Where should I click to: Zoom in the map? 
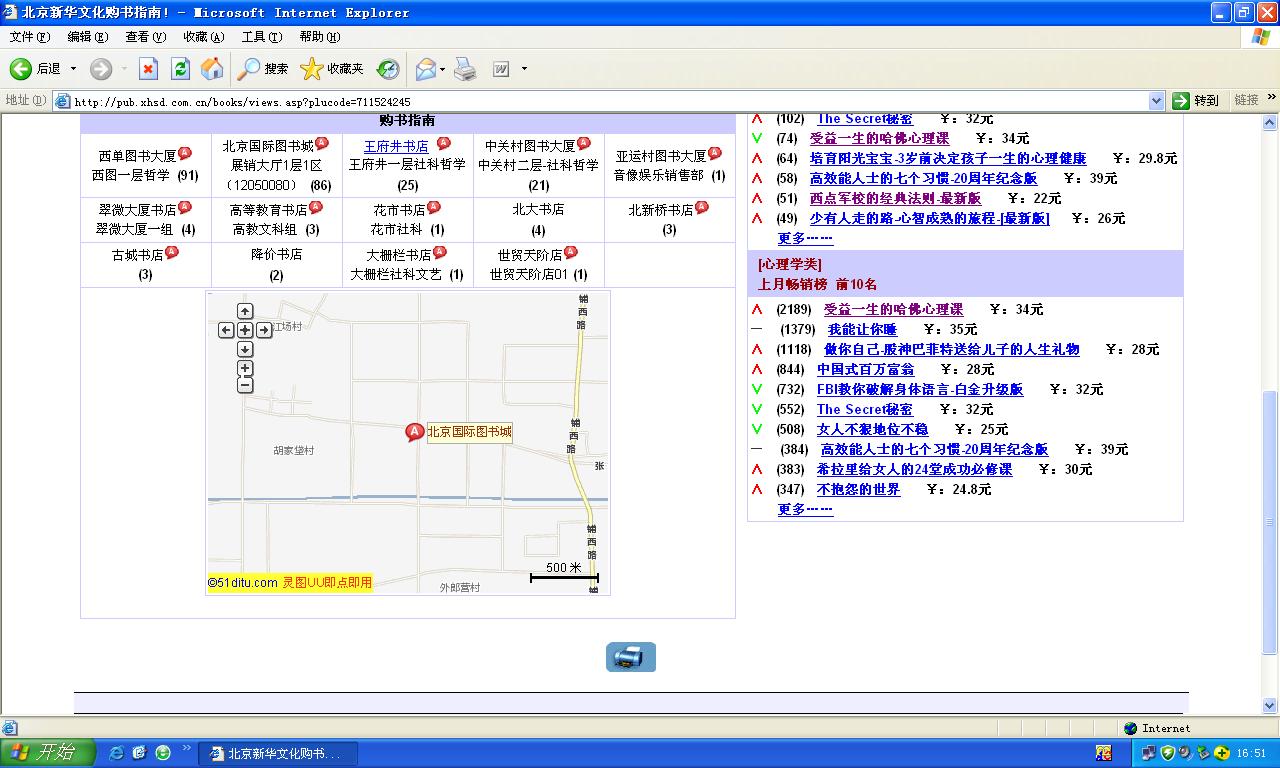pyautogui.click(x=245, y=369)
